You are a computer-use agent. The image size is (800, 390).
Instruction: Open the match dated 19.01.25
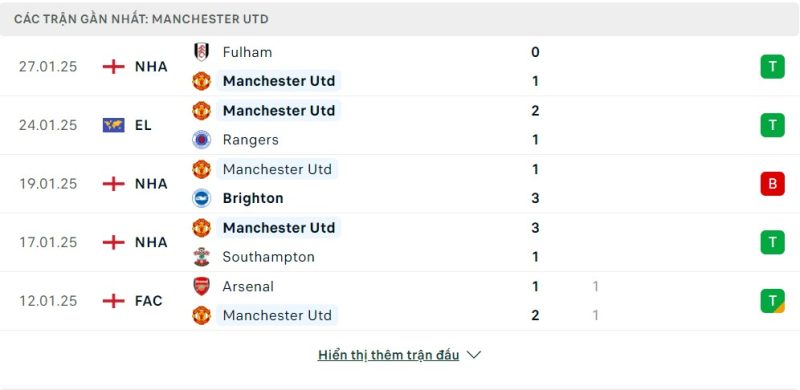click(400, 184)
